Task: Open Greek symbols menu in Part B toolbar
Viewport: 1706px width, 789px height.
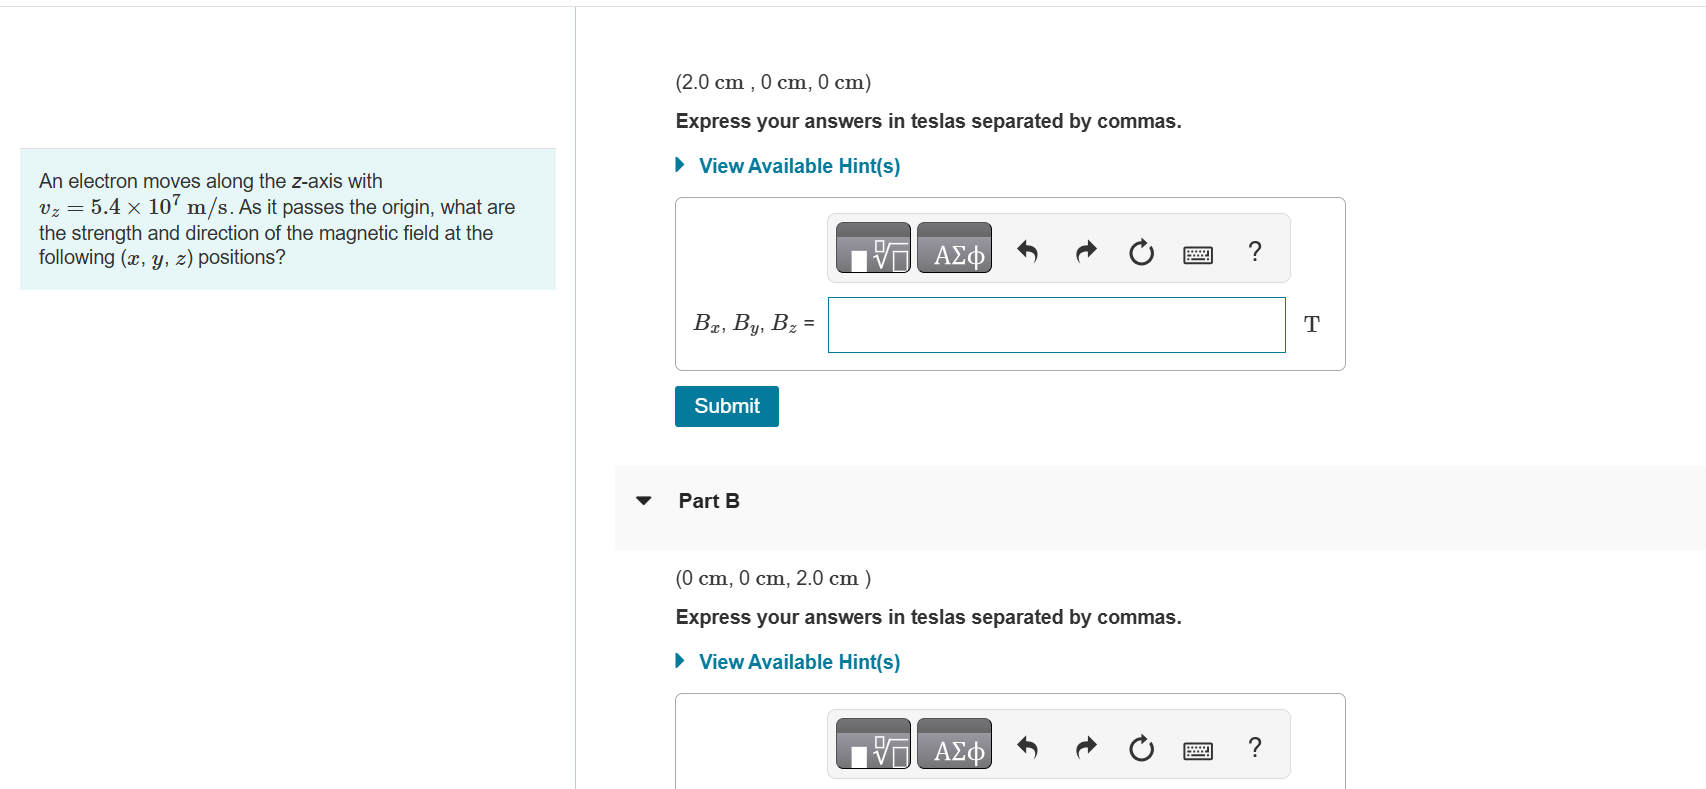Action: coord(954,744)
